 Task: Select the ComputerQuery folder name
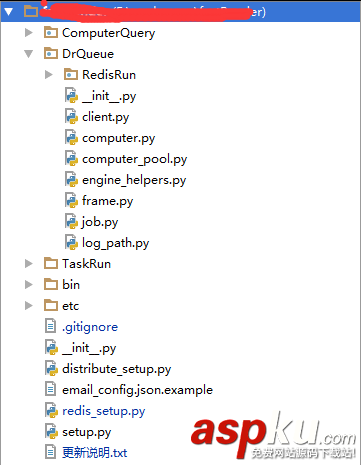[109, 33]
